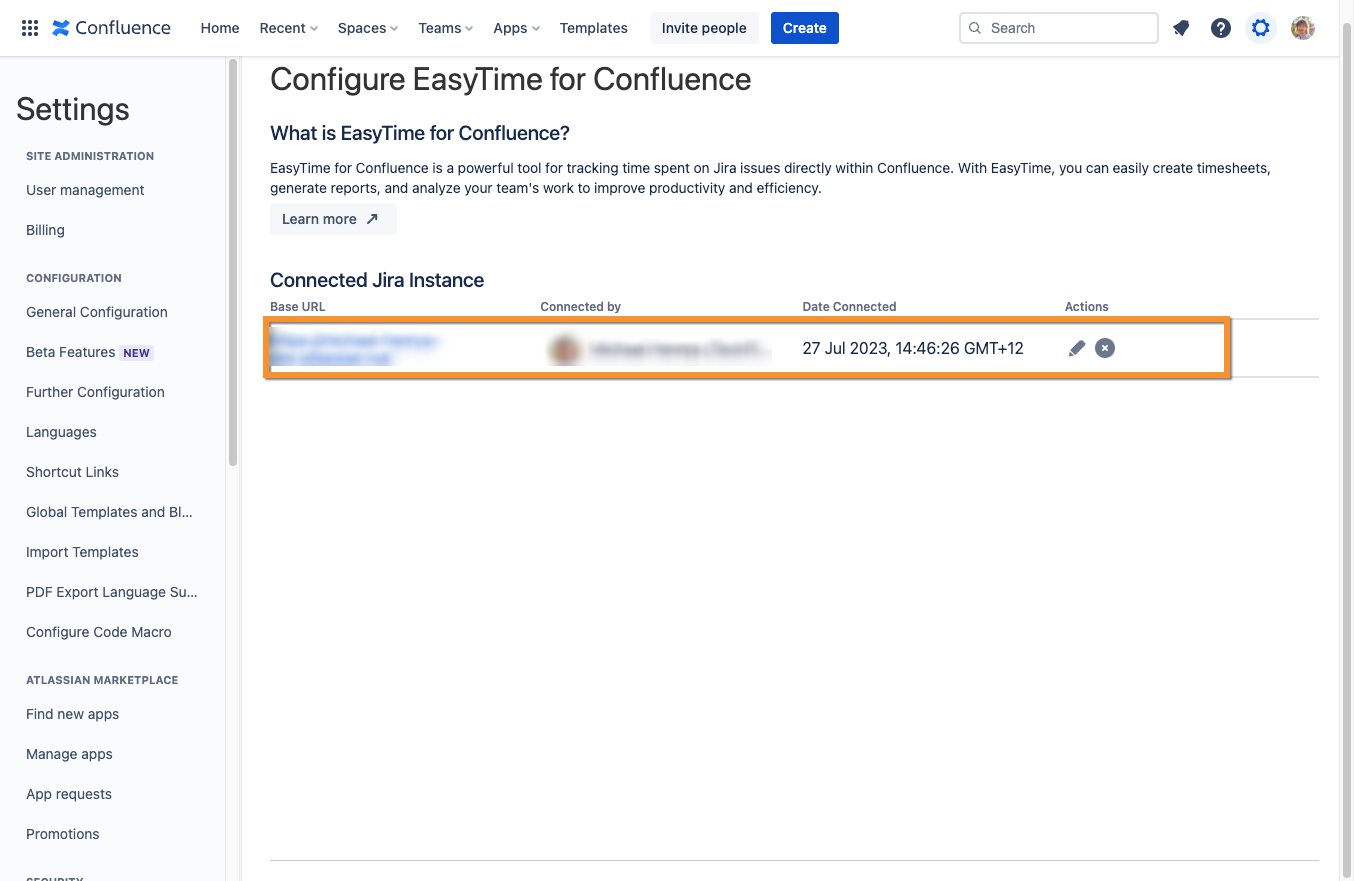The image size is (1354, 881).
Task: Click the Connected by column header
Action: point(581,307)
